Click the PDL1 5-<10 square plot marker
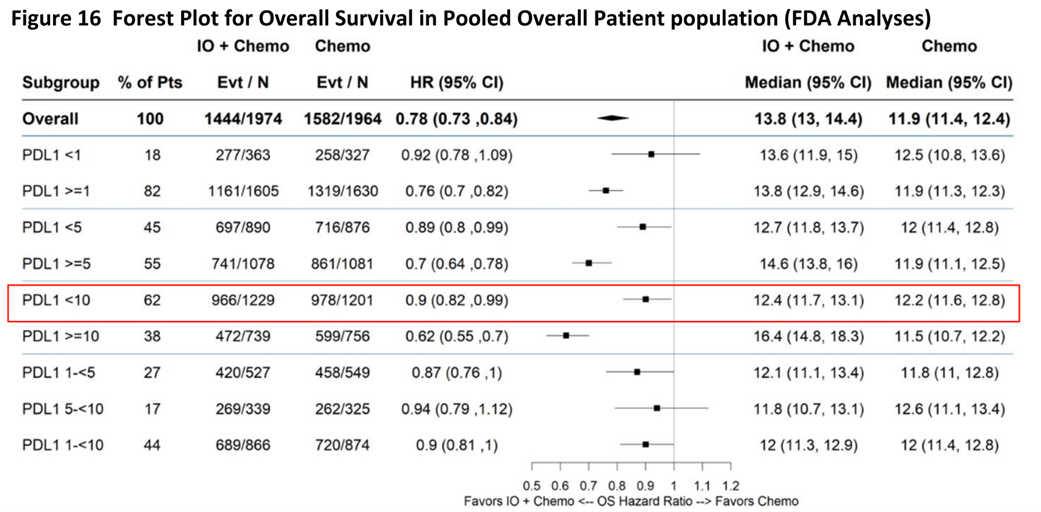Image resolution: width=1041 pixels, height=512 pixels. (x=657, y=408)
